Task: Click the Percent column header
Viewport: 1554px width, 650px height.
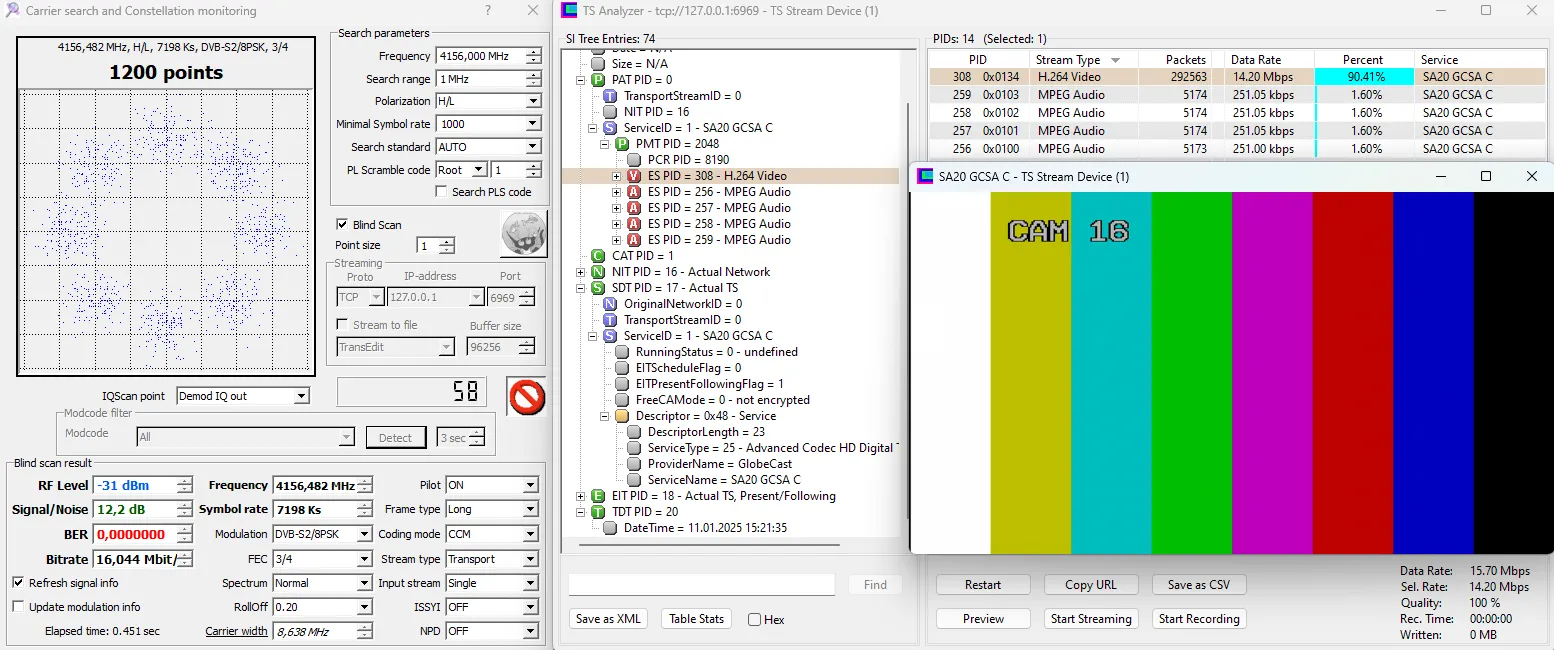Action: pyautogui.click(x=1362, y=60)
